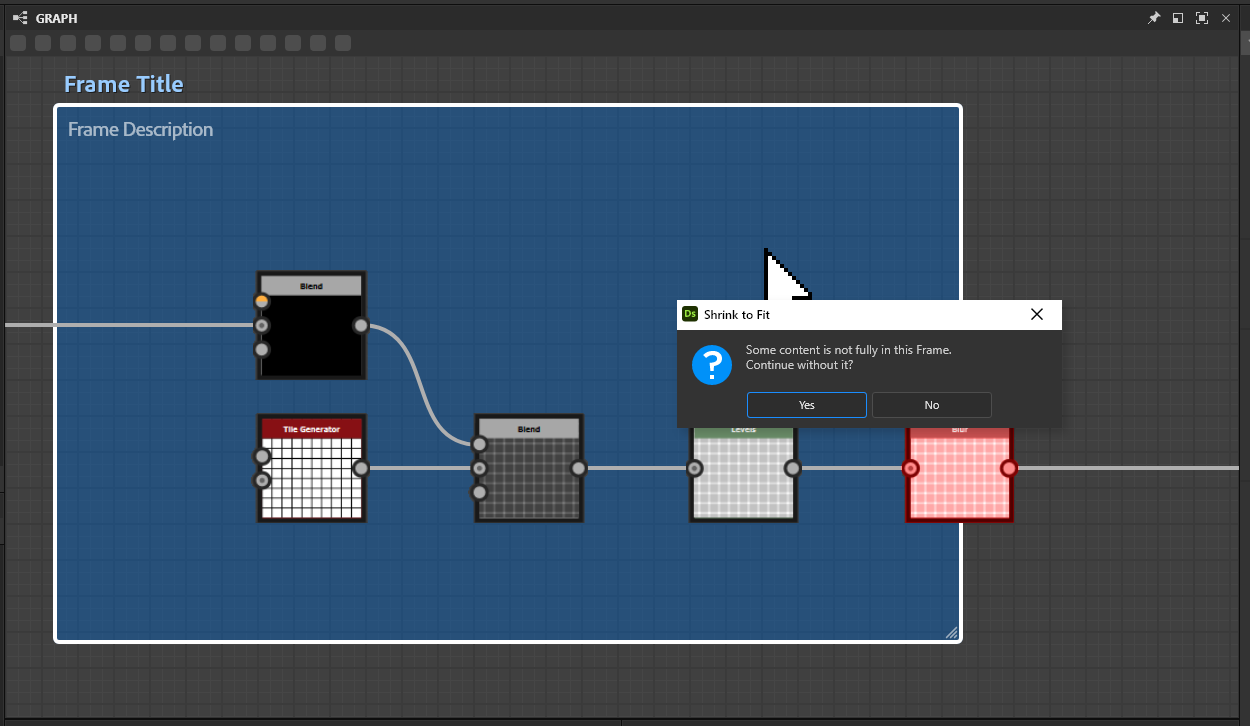Click the graph hierarchy icon beside the GRAPH title

coord(19,18)
